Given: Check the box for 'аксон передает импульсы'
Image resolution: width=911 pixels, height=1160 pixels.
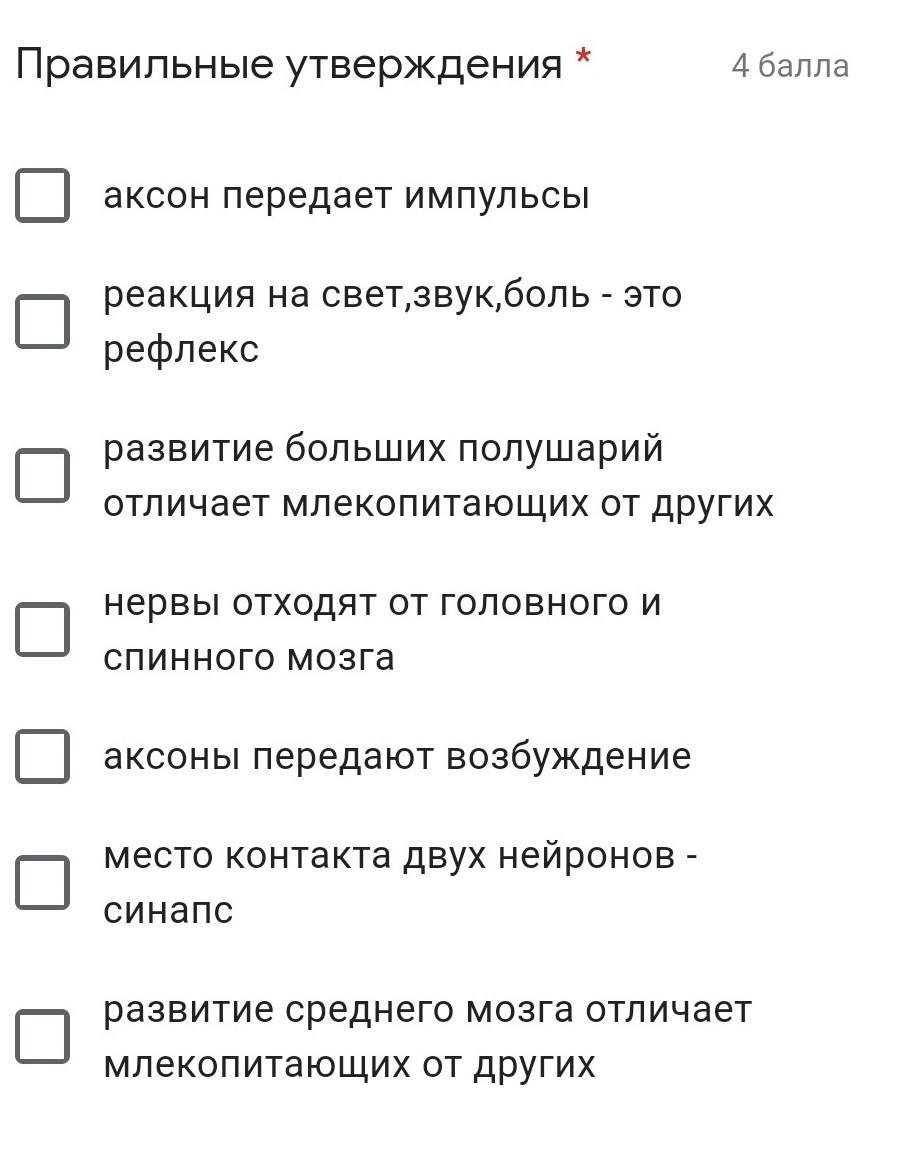Looking at the screenshot, I should tap(42, 195).
